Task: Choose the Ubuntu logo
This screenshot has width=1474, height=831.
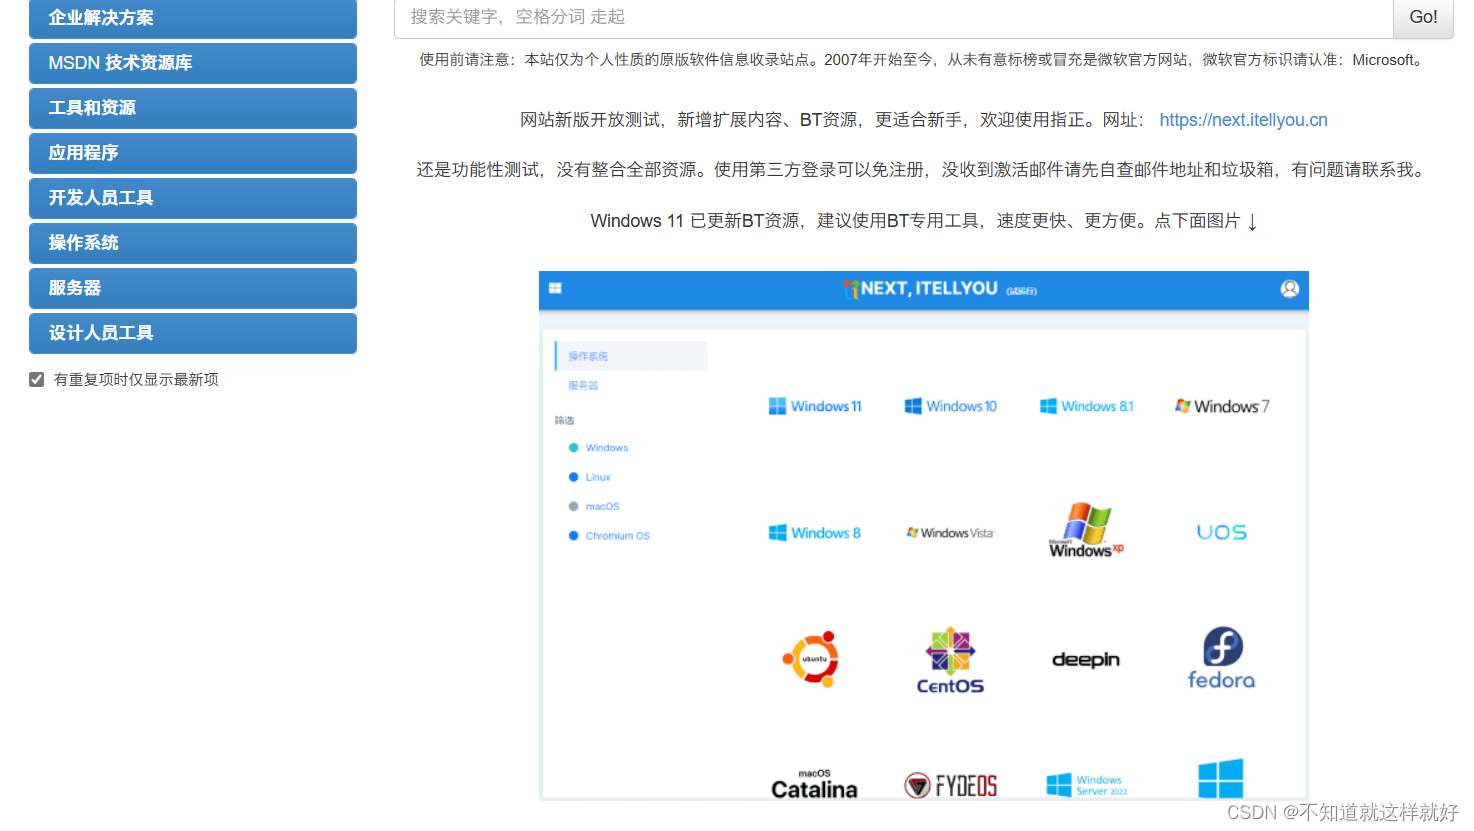Action: (x=811, y=659)
